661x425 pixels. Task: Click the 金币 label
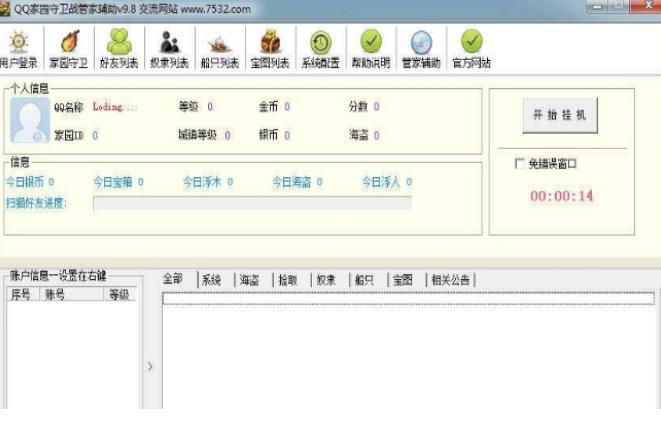coord(269,107)
